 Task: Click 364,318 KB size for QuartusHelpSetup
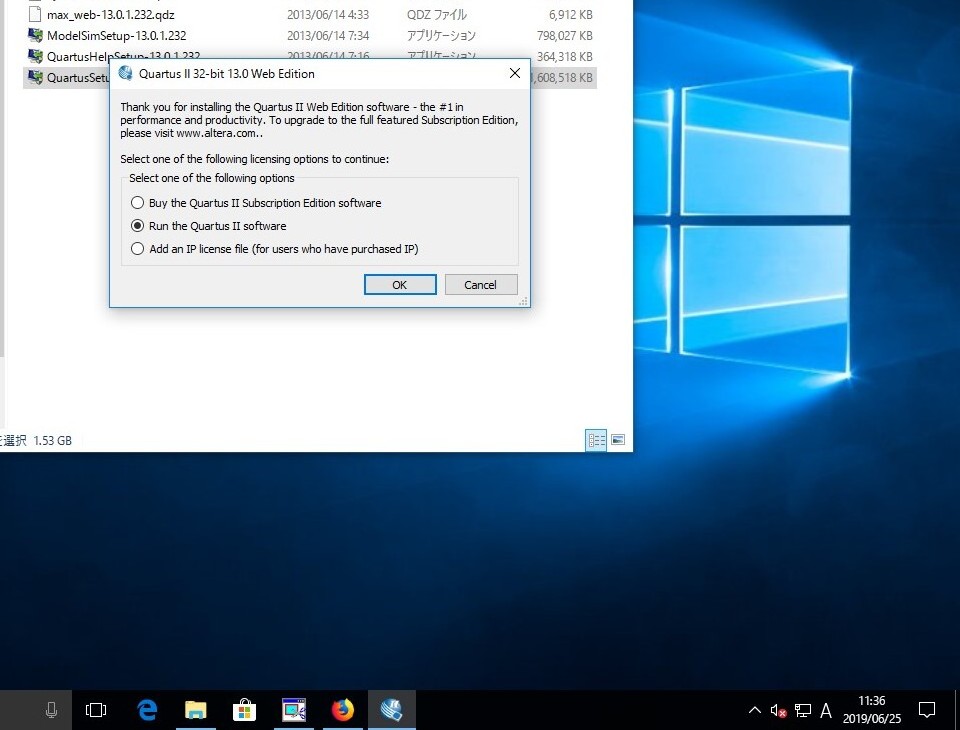click(564, 56)
